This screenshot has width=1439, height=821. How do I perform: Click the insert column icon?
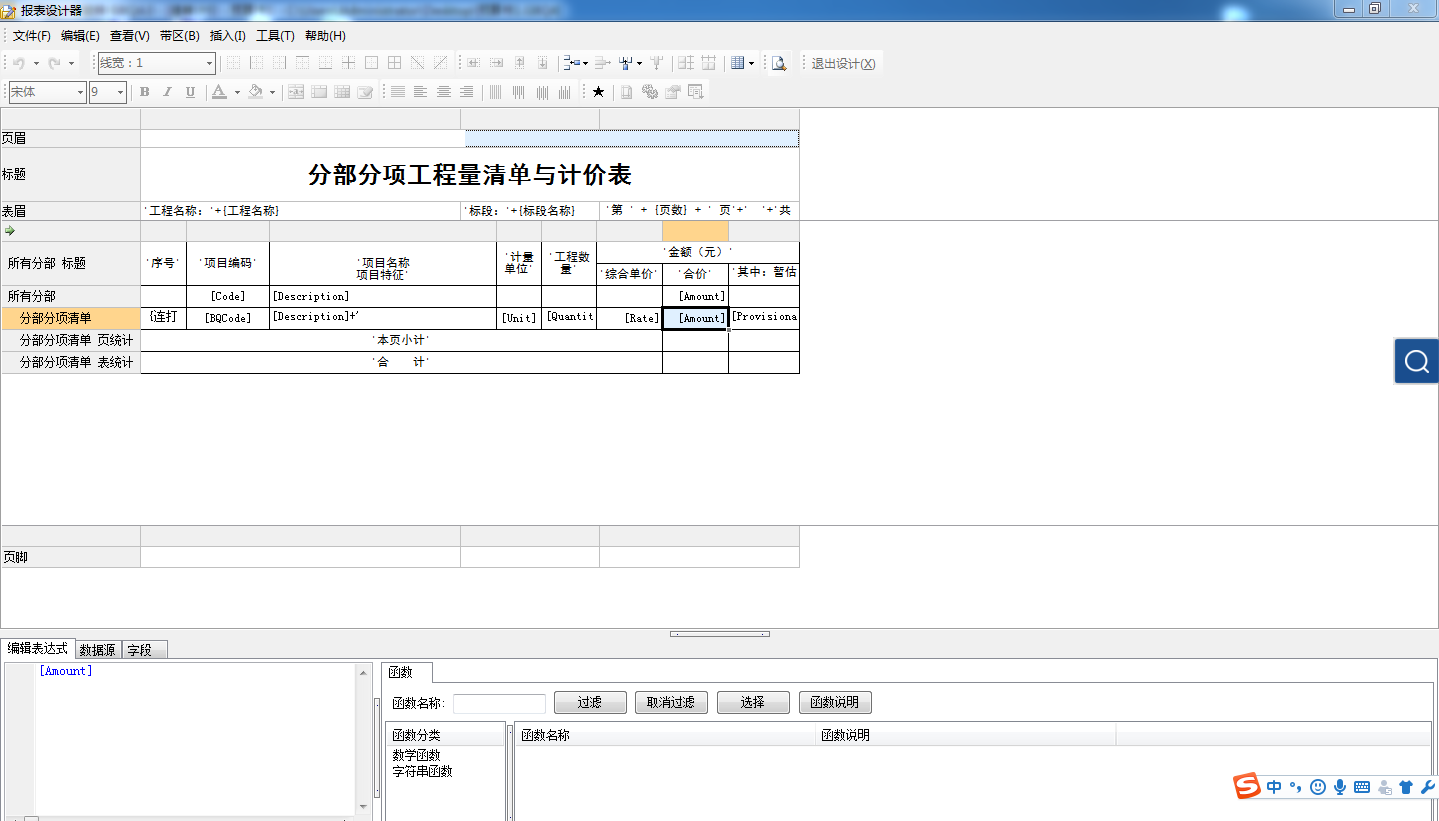click(625, 63)
